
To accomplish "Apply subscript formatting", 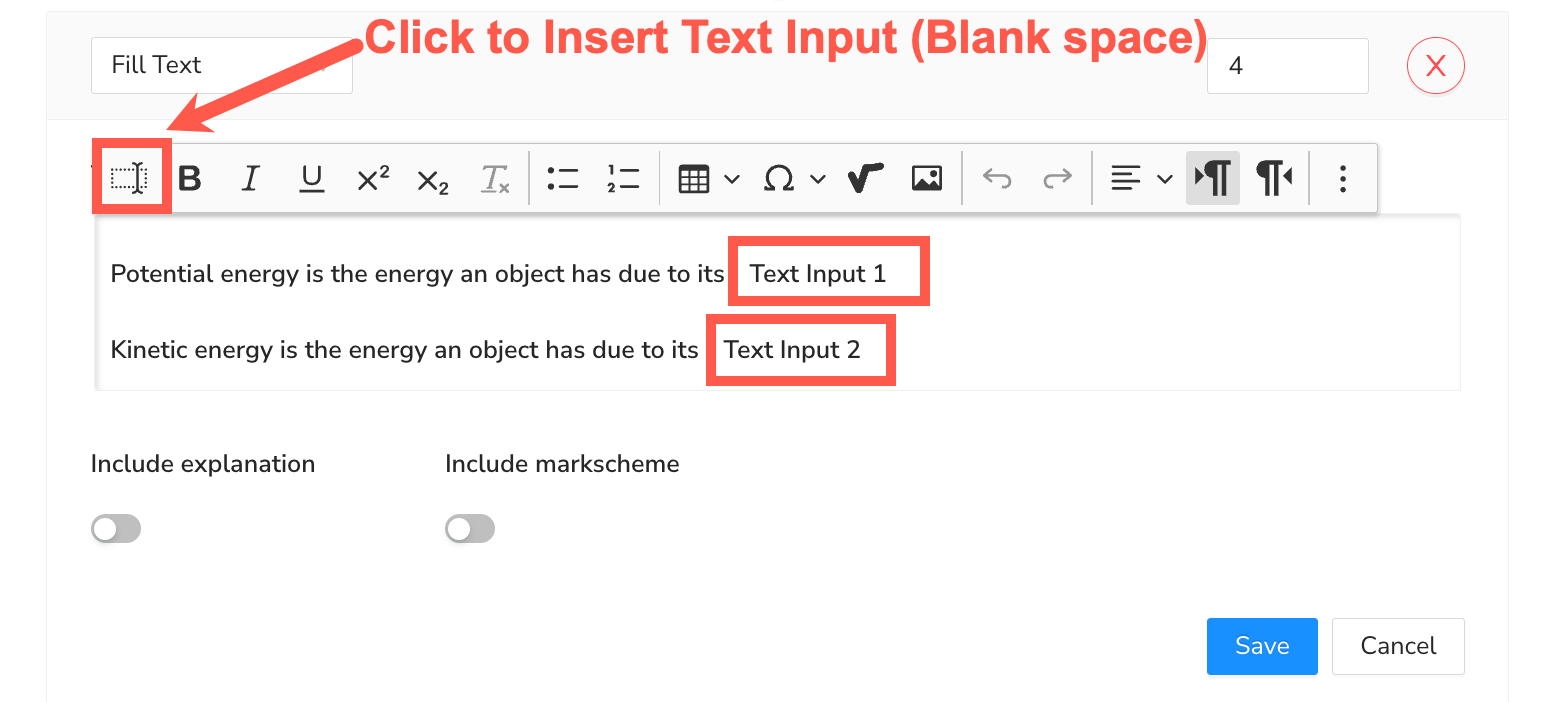I will click(x=432, y=180).
